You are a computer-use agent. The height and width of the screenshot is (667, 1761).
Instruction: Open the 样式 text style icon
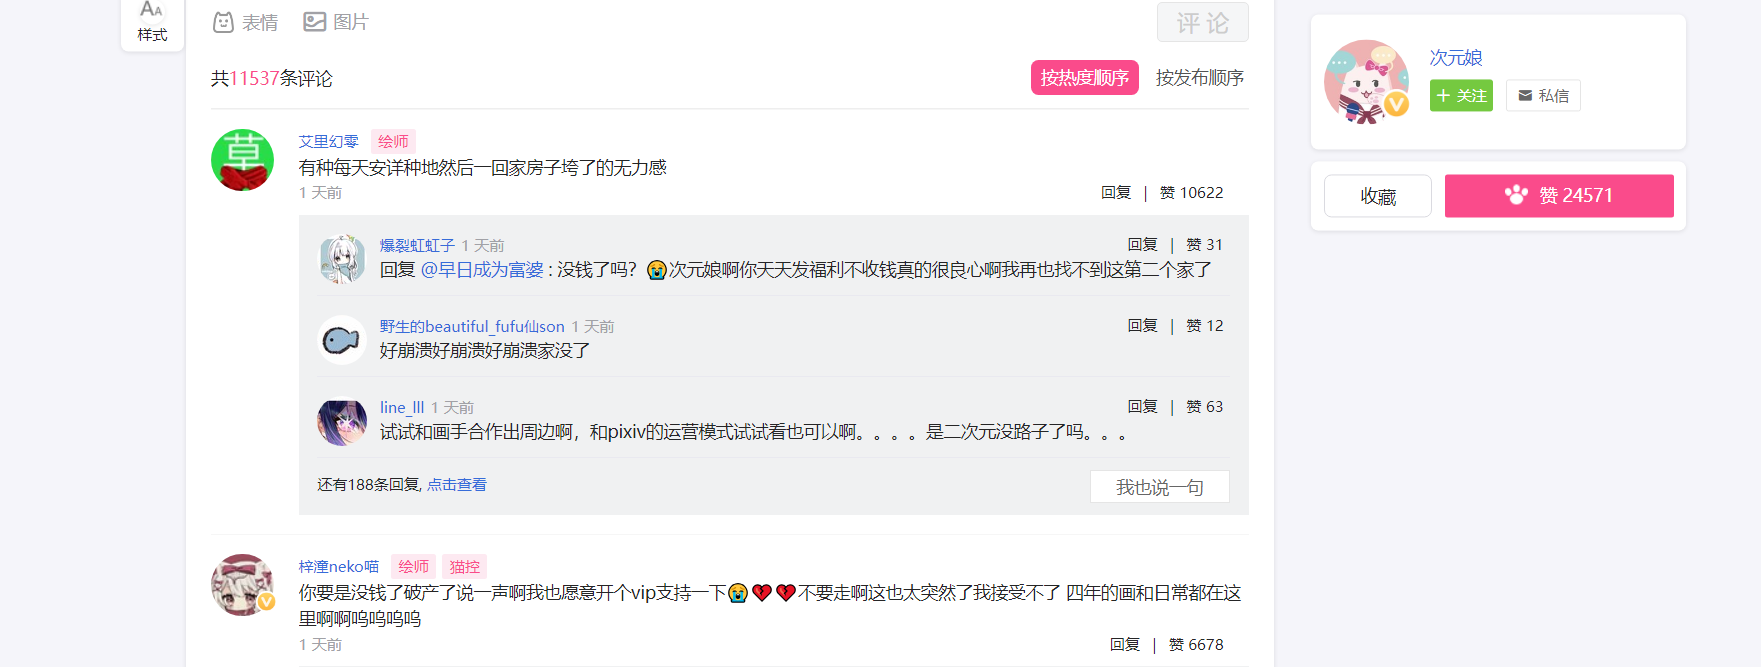click(x=152, y=22)
